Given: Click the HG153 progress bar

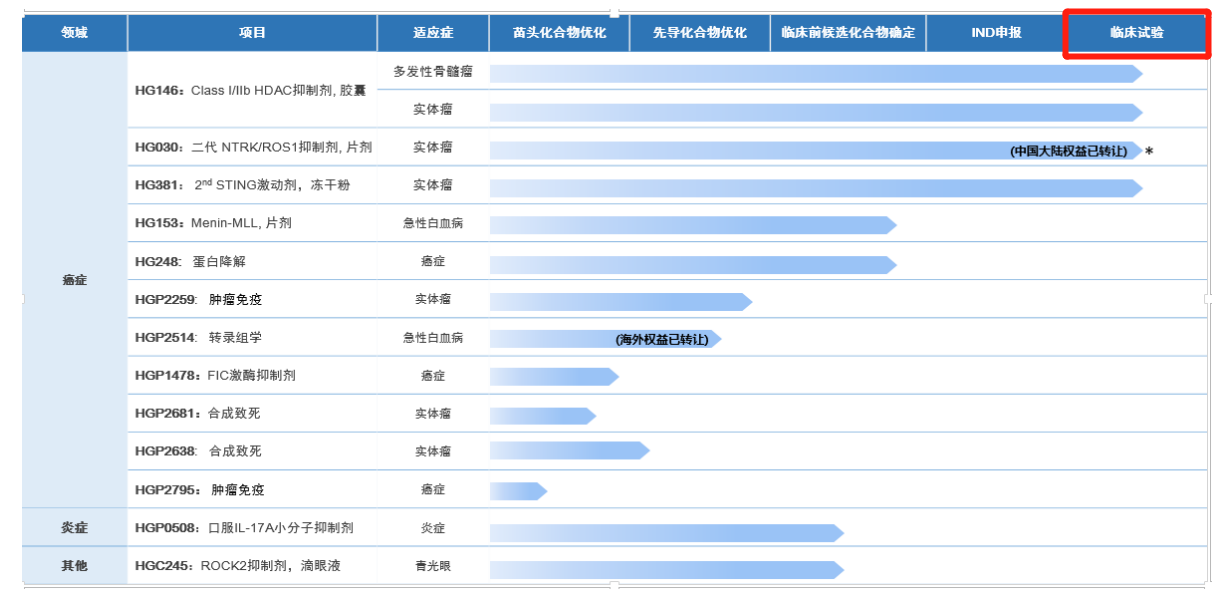Looking at the screenshot, I should click(x=693, y=226).
